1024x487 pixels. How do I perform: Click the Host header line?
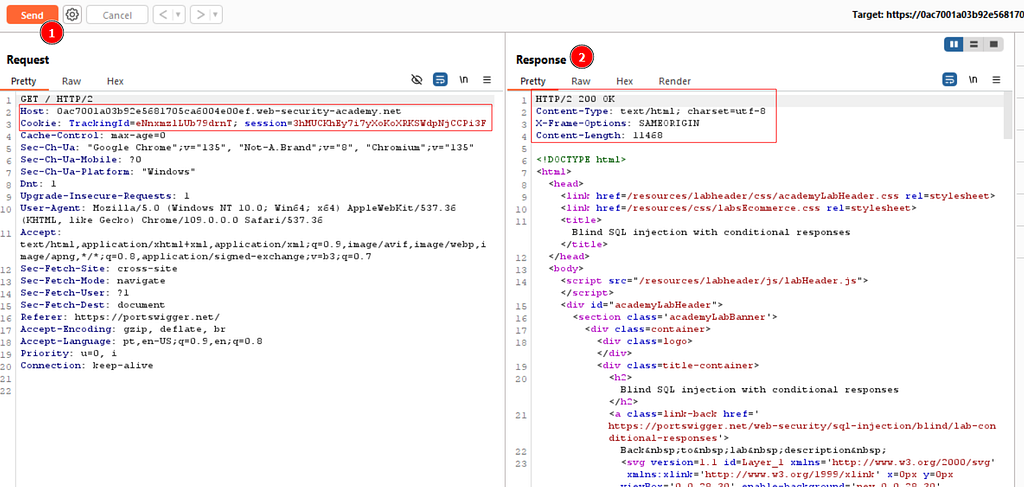click(x=210, y=111)
